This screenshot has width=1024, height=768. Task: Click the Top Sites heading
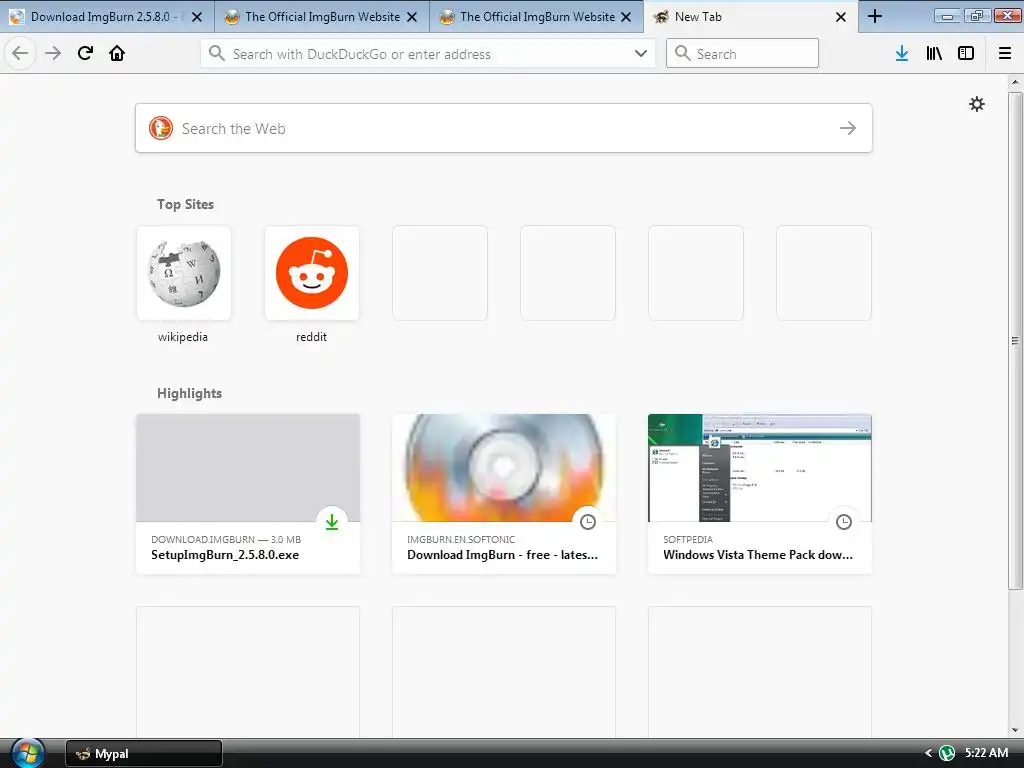185,204
